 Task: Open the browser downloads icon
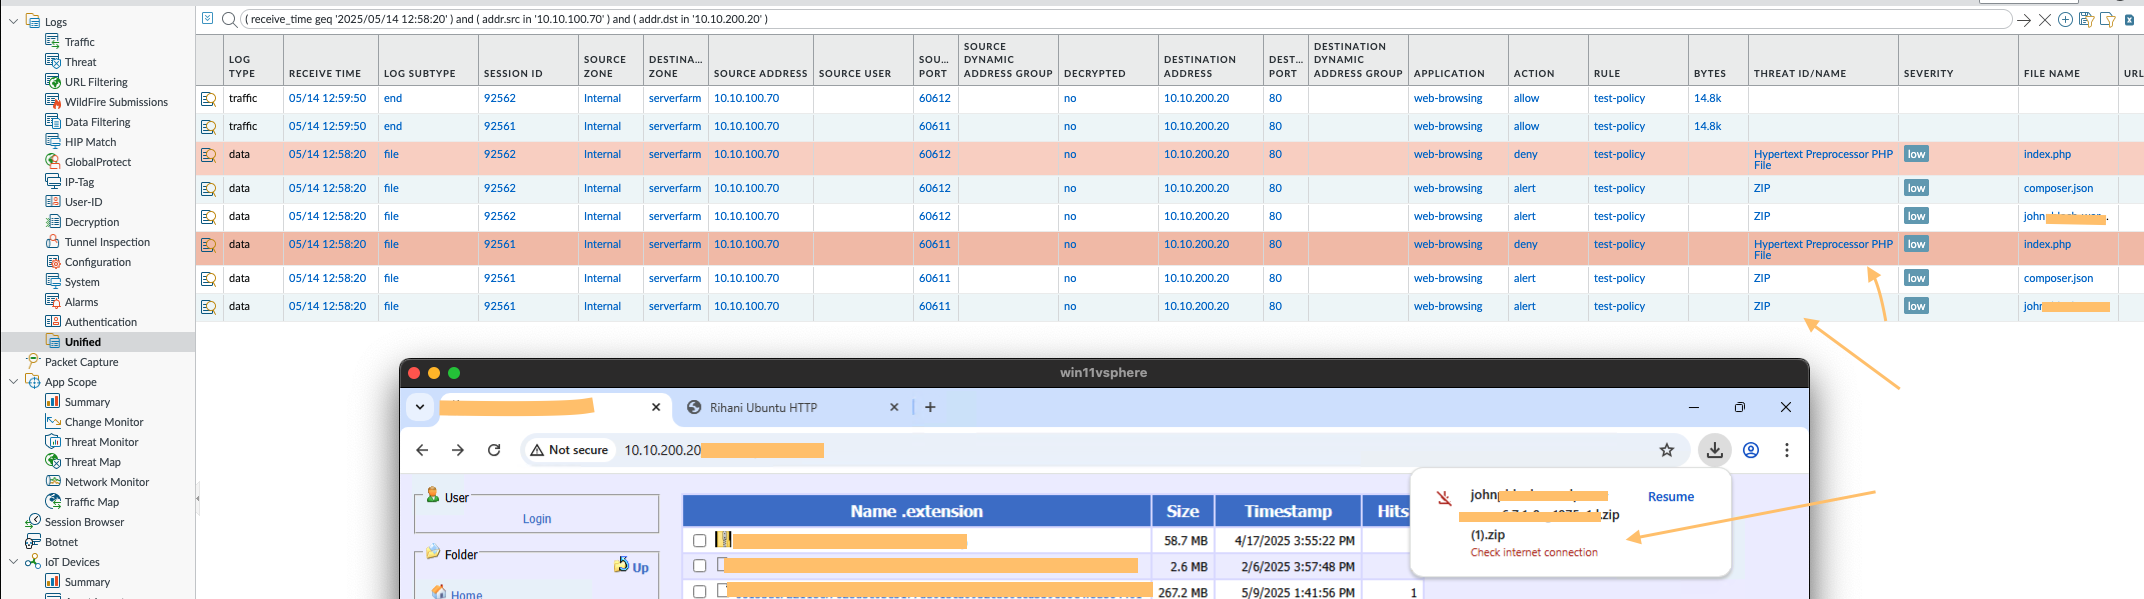point(1714,450)
